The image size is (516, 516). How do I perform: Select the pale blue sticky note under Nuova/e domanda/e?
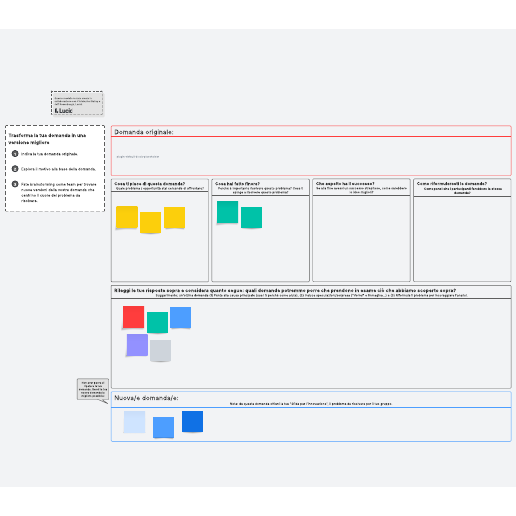pos(134,422)
